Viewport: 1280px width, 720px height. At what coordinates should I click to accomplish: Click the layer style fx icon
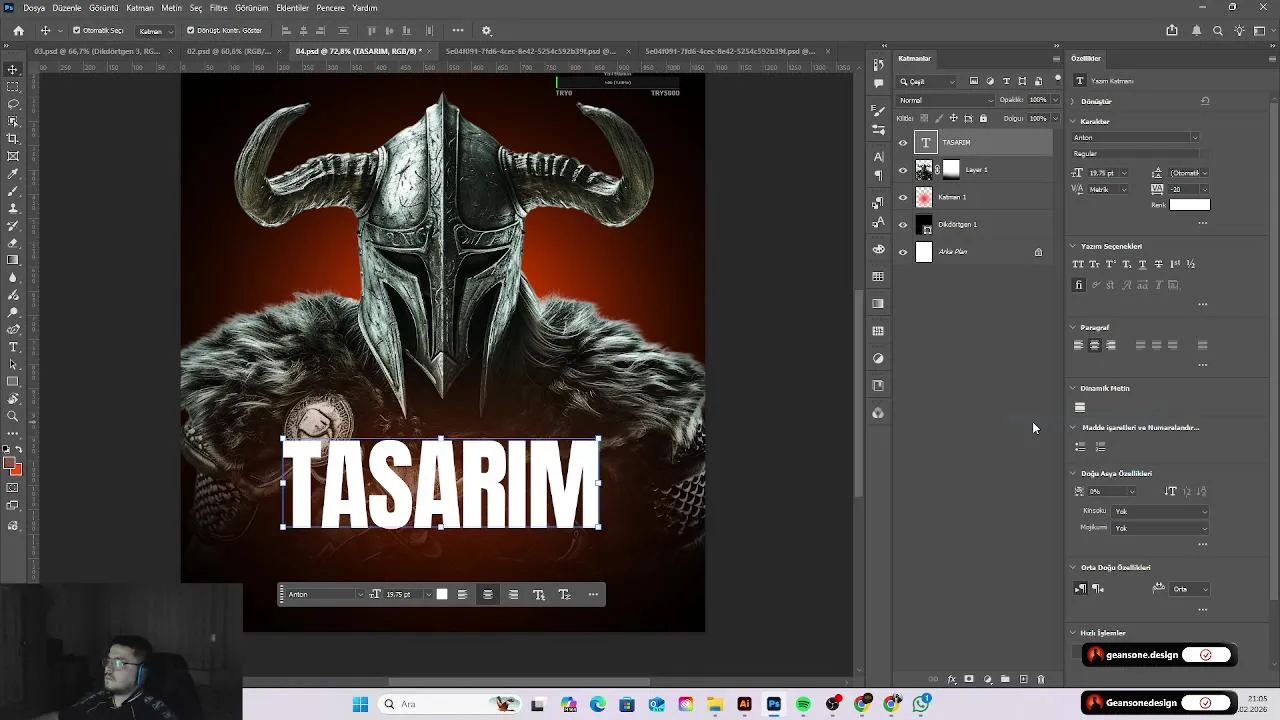pyautogui.click(x=951, y=680)
